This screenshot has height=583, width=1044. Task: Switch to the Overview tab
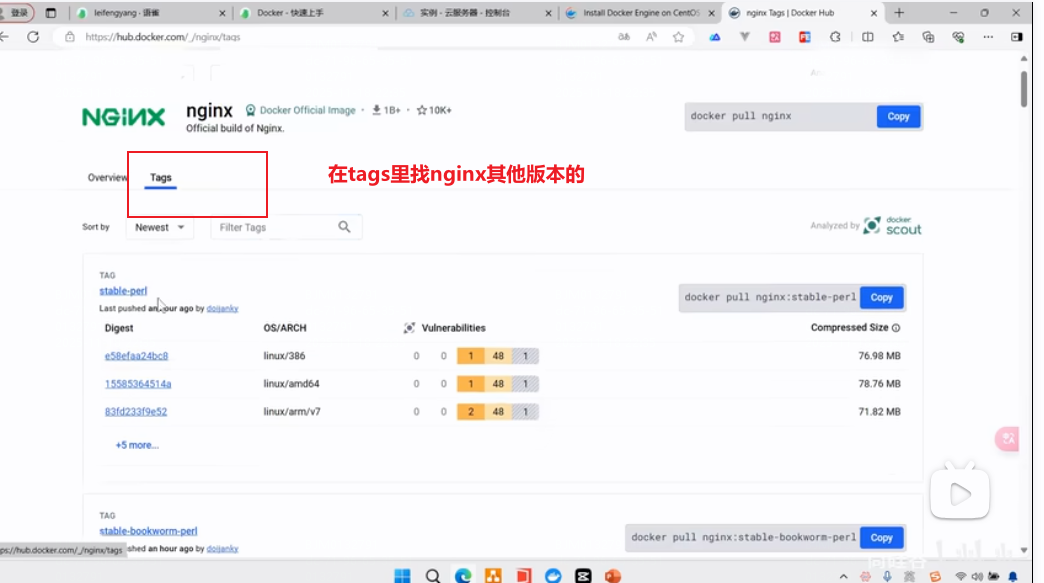107,178
